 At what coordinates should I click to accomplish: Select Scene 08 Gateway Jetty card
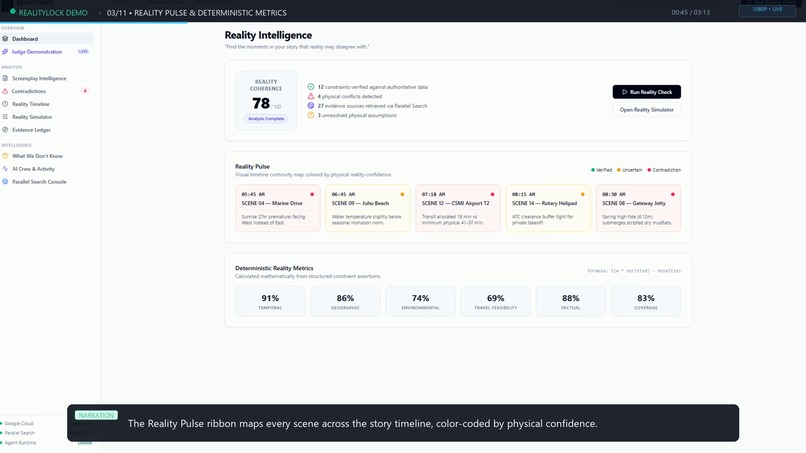(x=638, y=208)
